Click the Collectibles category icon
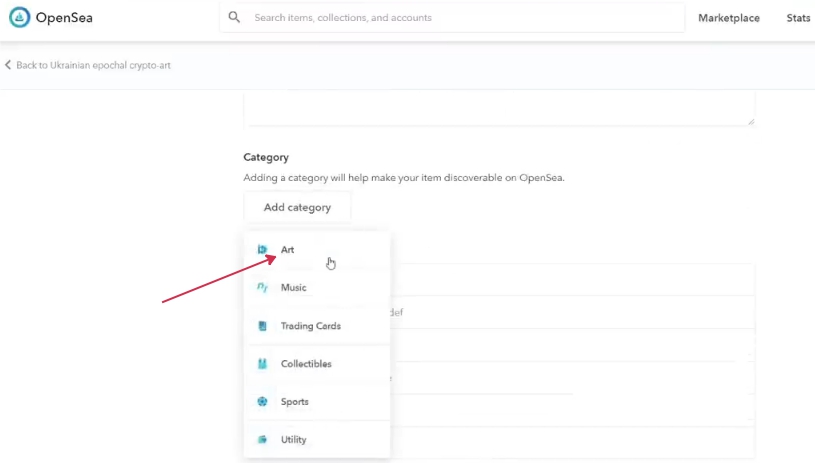 tap(262, 364)
